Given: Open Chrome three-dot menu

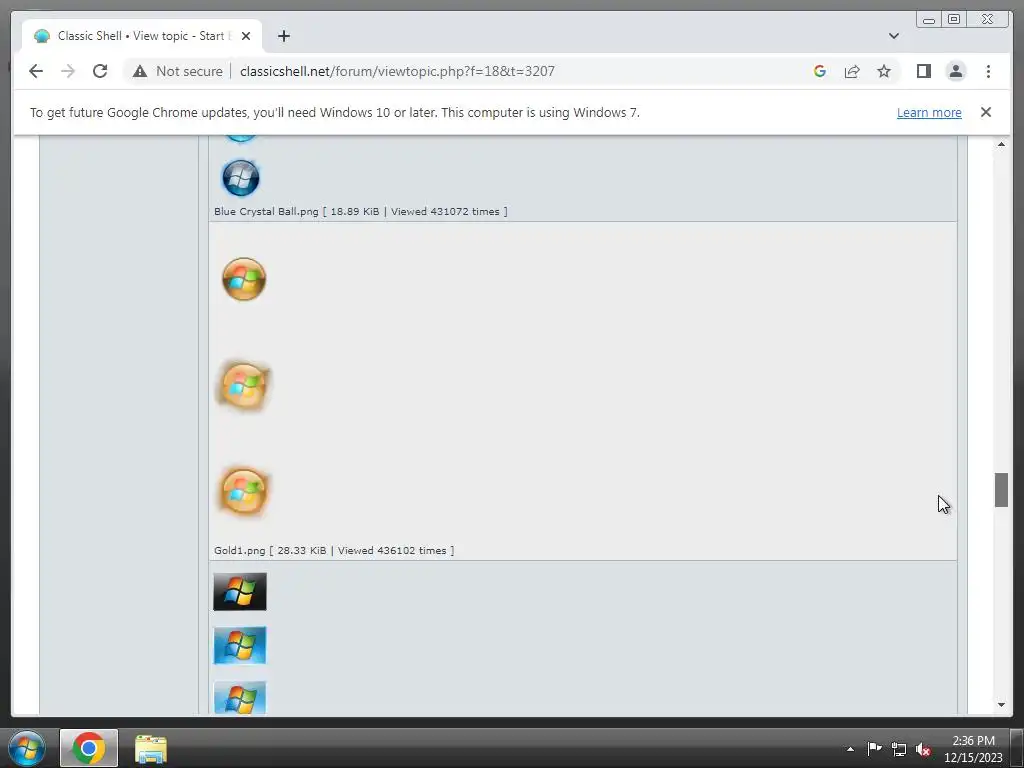Looking at the screenshot, I should [988, 71].
